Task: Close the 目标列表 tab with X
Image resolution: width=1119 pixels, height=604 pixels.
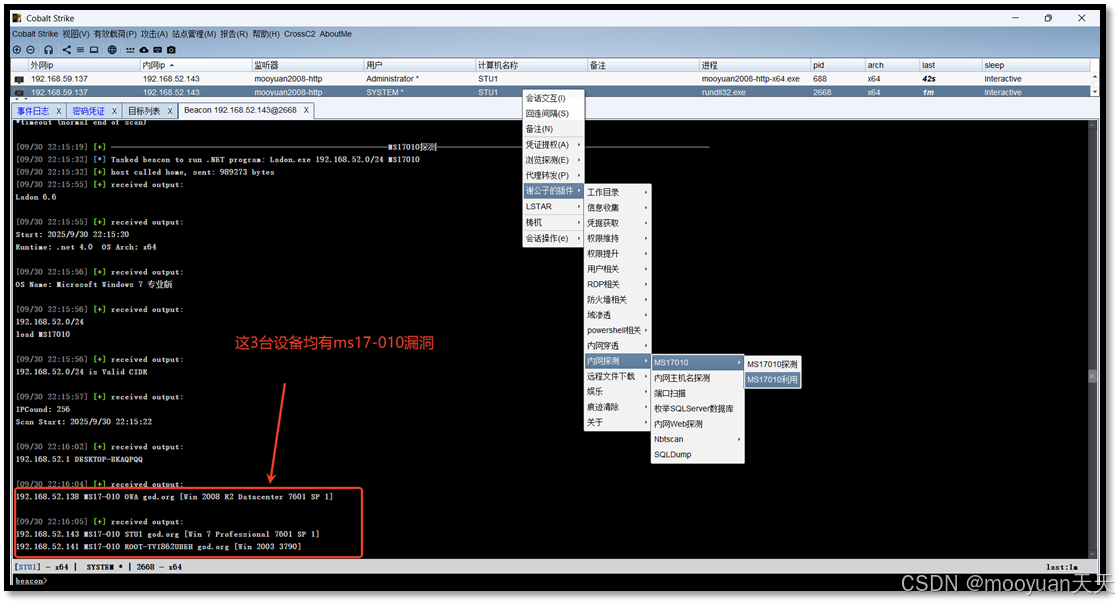Action: tap(170, 111)
